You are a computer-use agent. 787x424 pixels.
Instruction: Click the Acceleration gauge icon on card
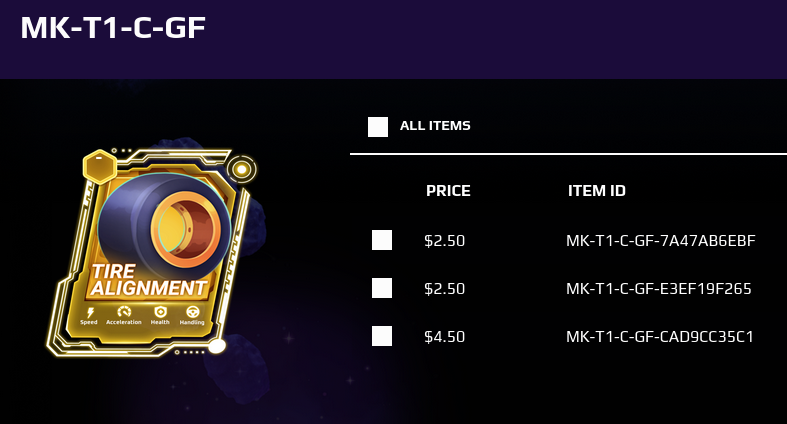124,312
